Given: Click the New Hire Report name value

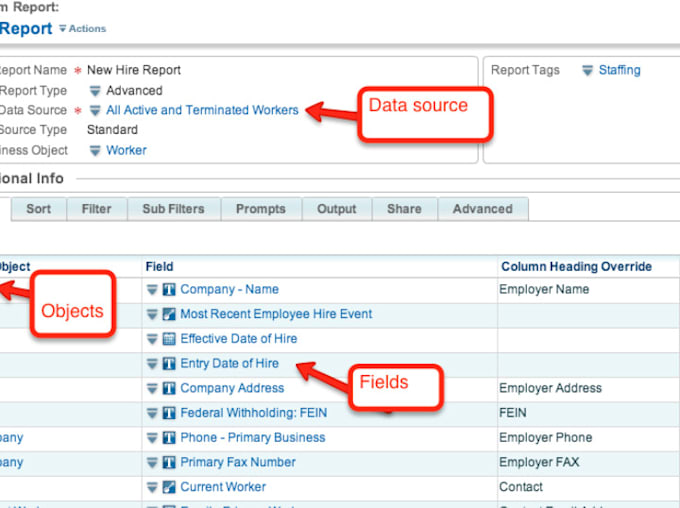Looking at the screenshot, I should [x=134, y=70].
